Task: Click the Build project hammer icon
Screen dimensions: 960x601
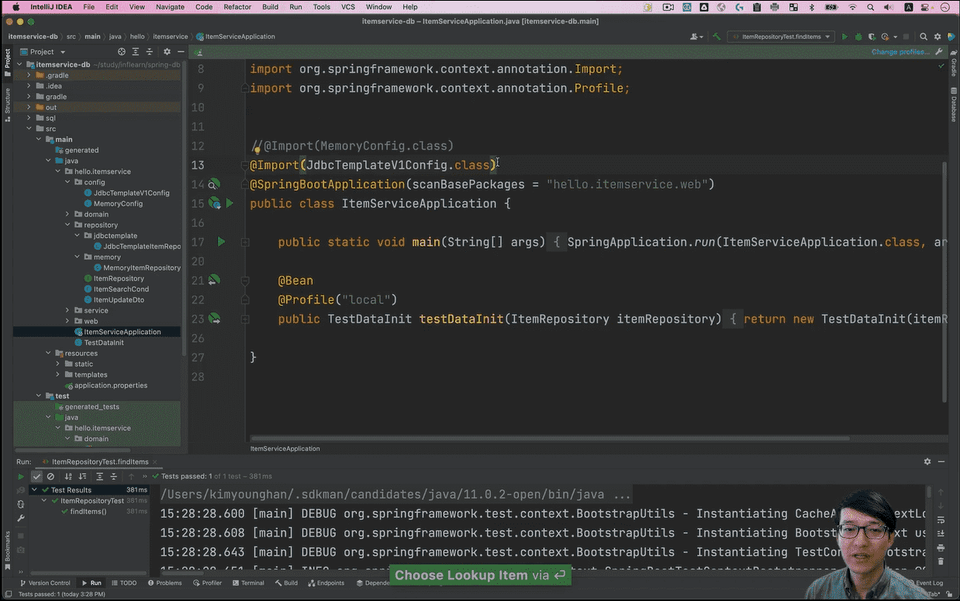Action: click(x=714, y=37)
